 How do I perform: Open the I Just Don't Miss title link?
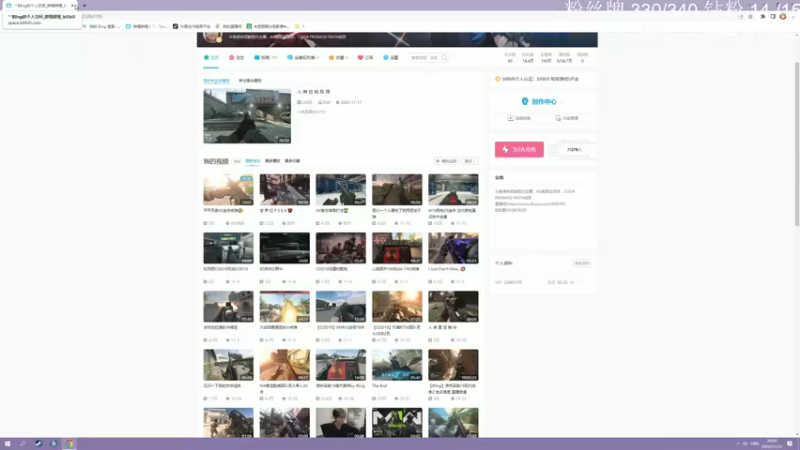(x=446, y=269)
